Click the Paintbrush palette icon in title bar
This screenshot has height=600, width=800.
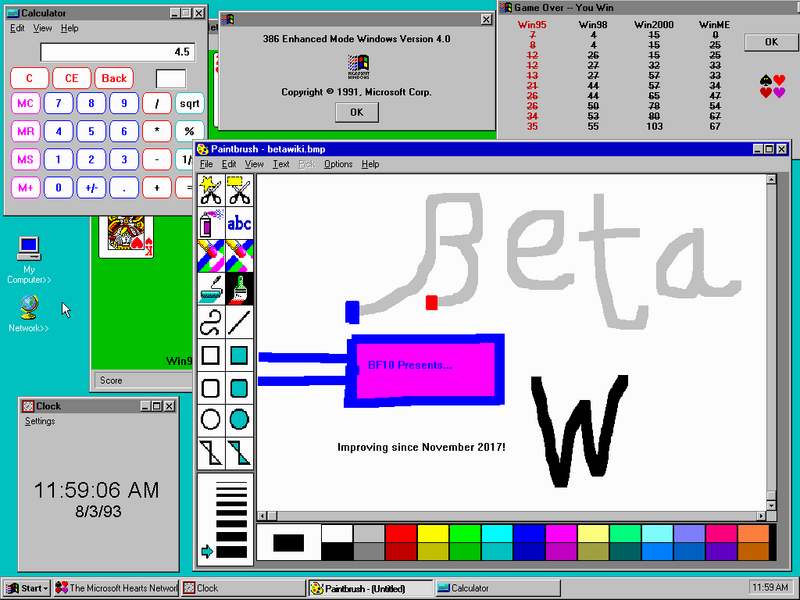click(x=203, y=149)
